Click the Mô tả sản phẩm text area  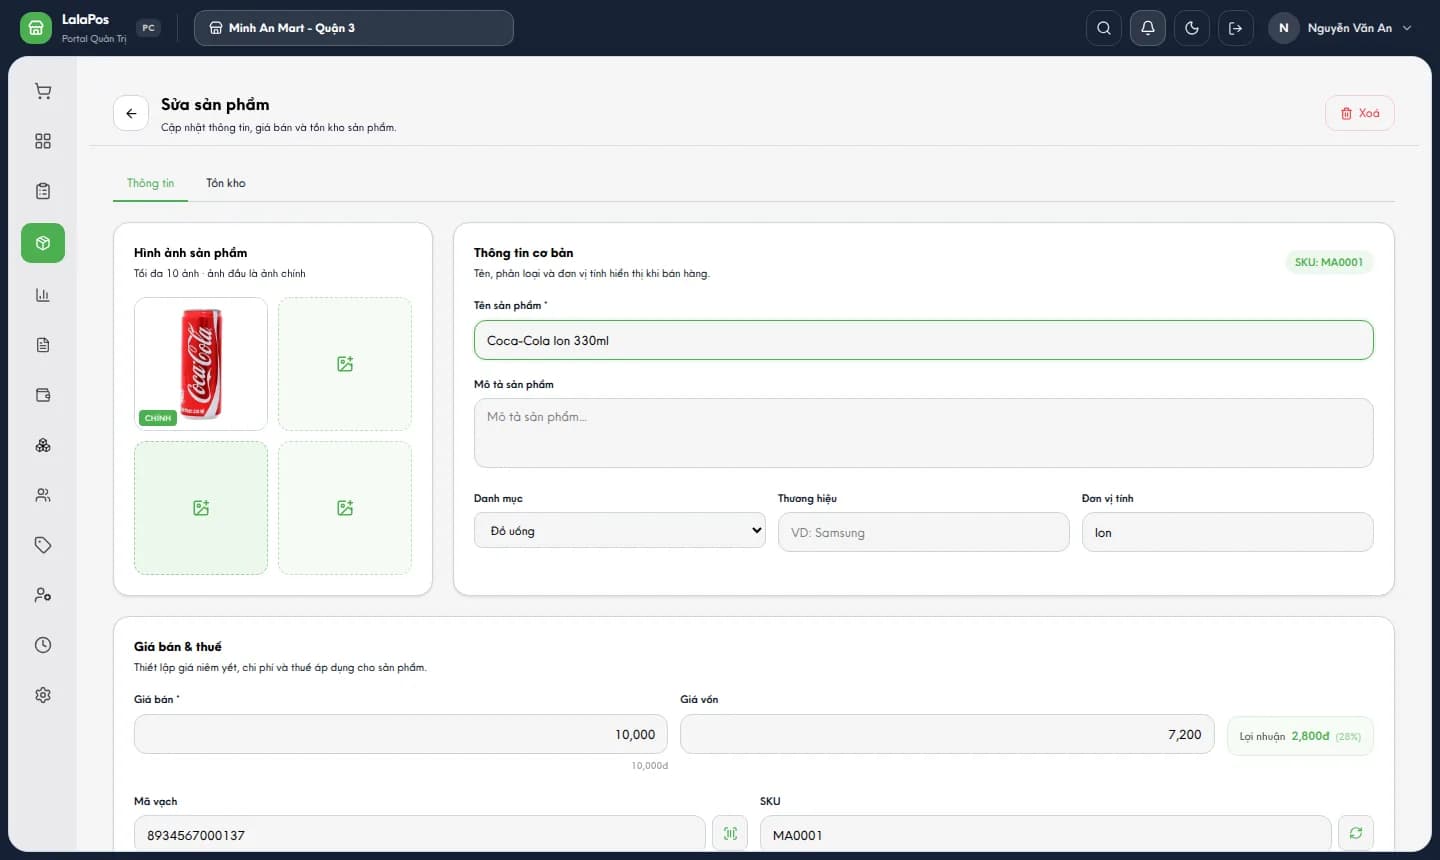(924, 433)
